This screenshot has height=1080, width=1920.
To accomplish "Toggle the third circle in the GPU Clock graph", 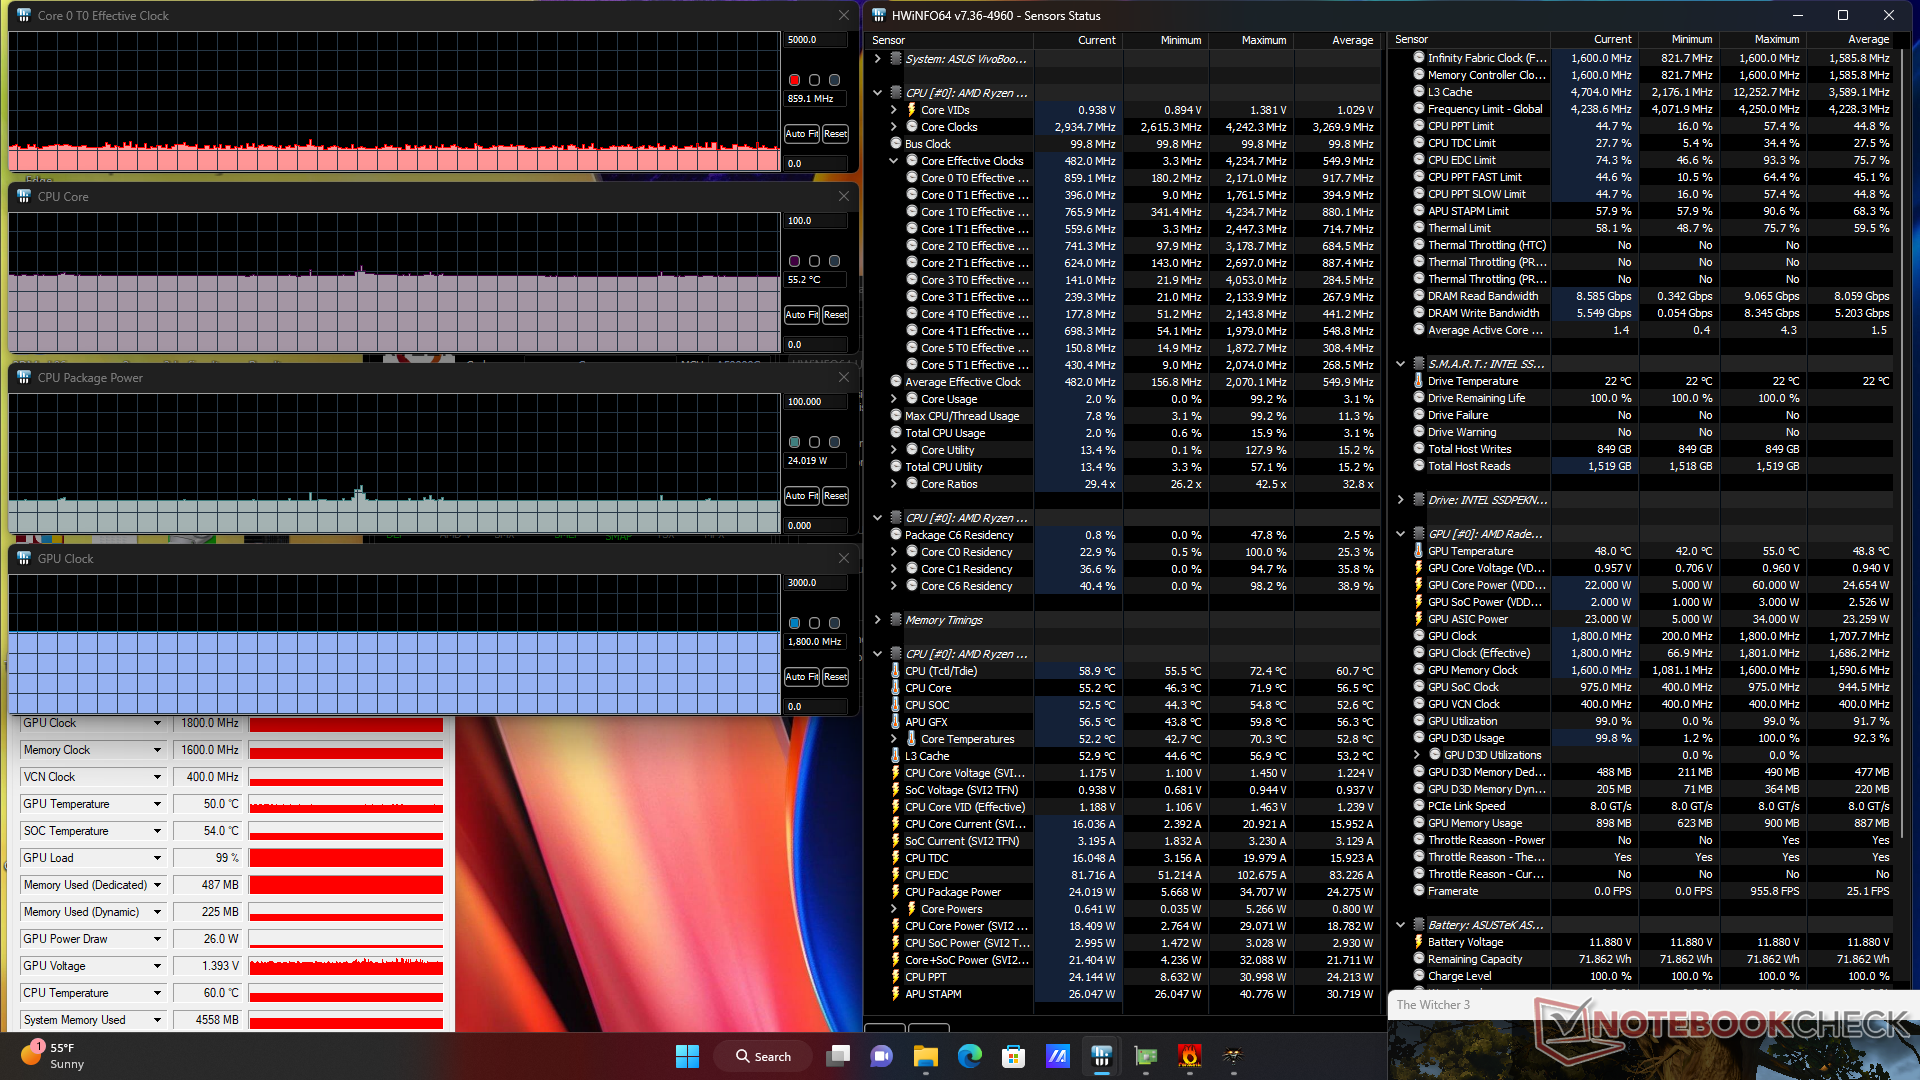I will pos(834,623).
